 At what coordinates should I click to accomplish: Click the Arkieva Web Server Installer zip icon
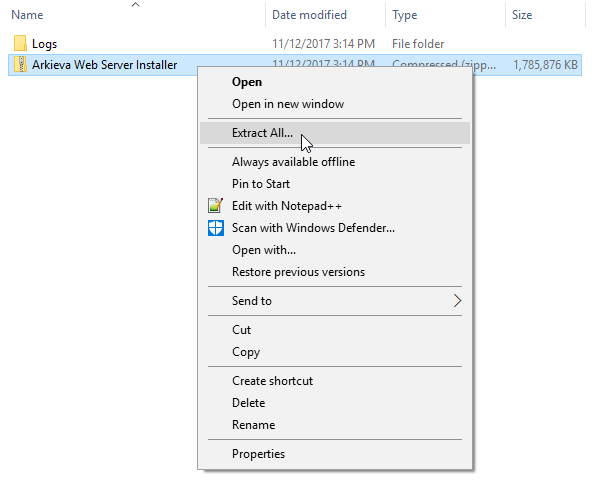pyautogui.click(x=20, y=64)
